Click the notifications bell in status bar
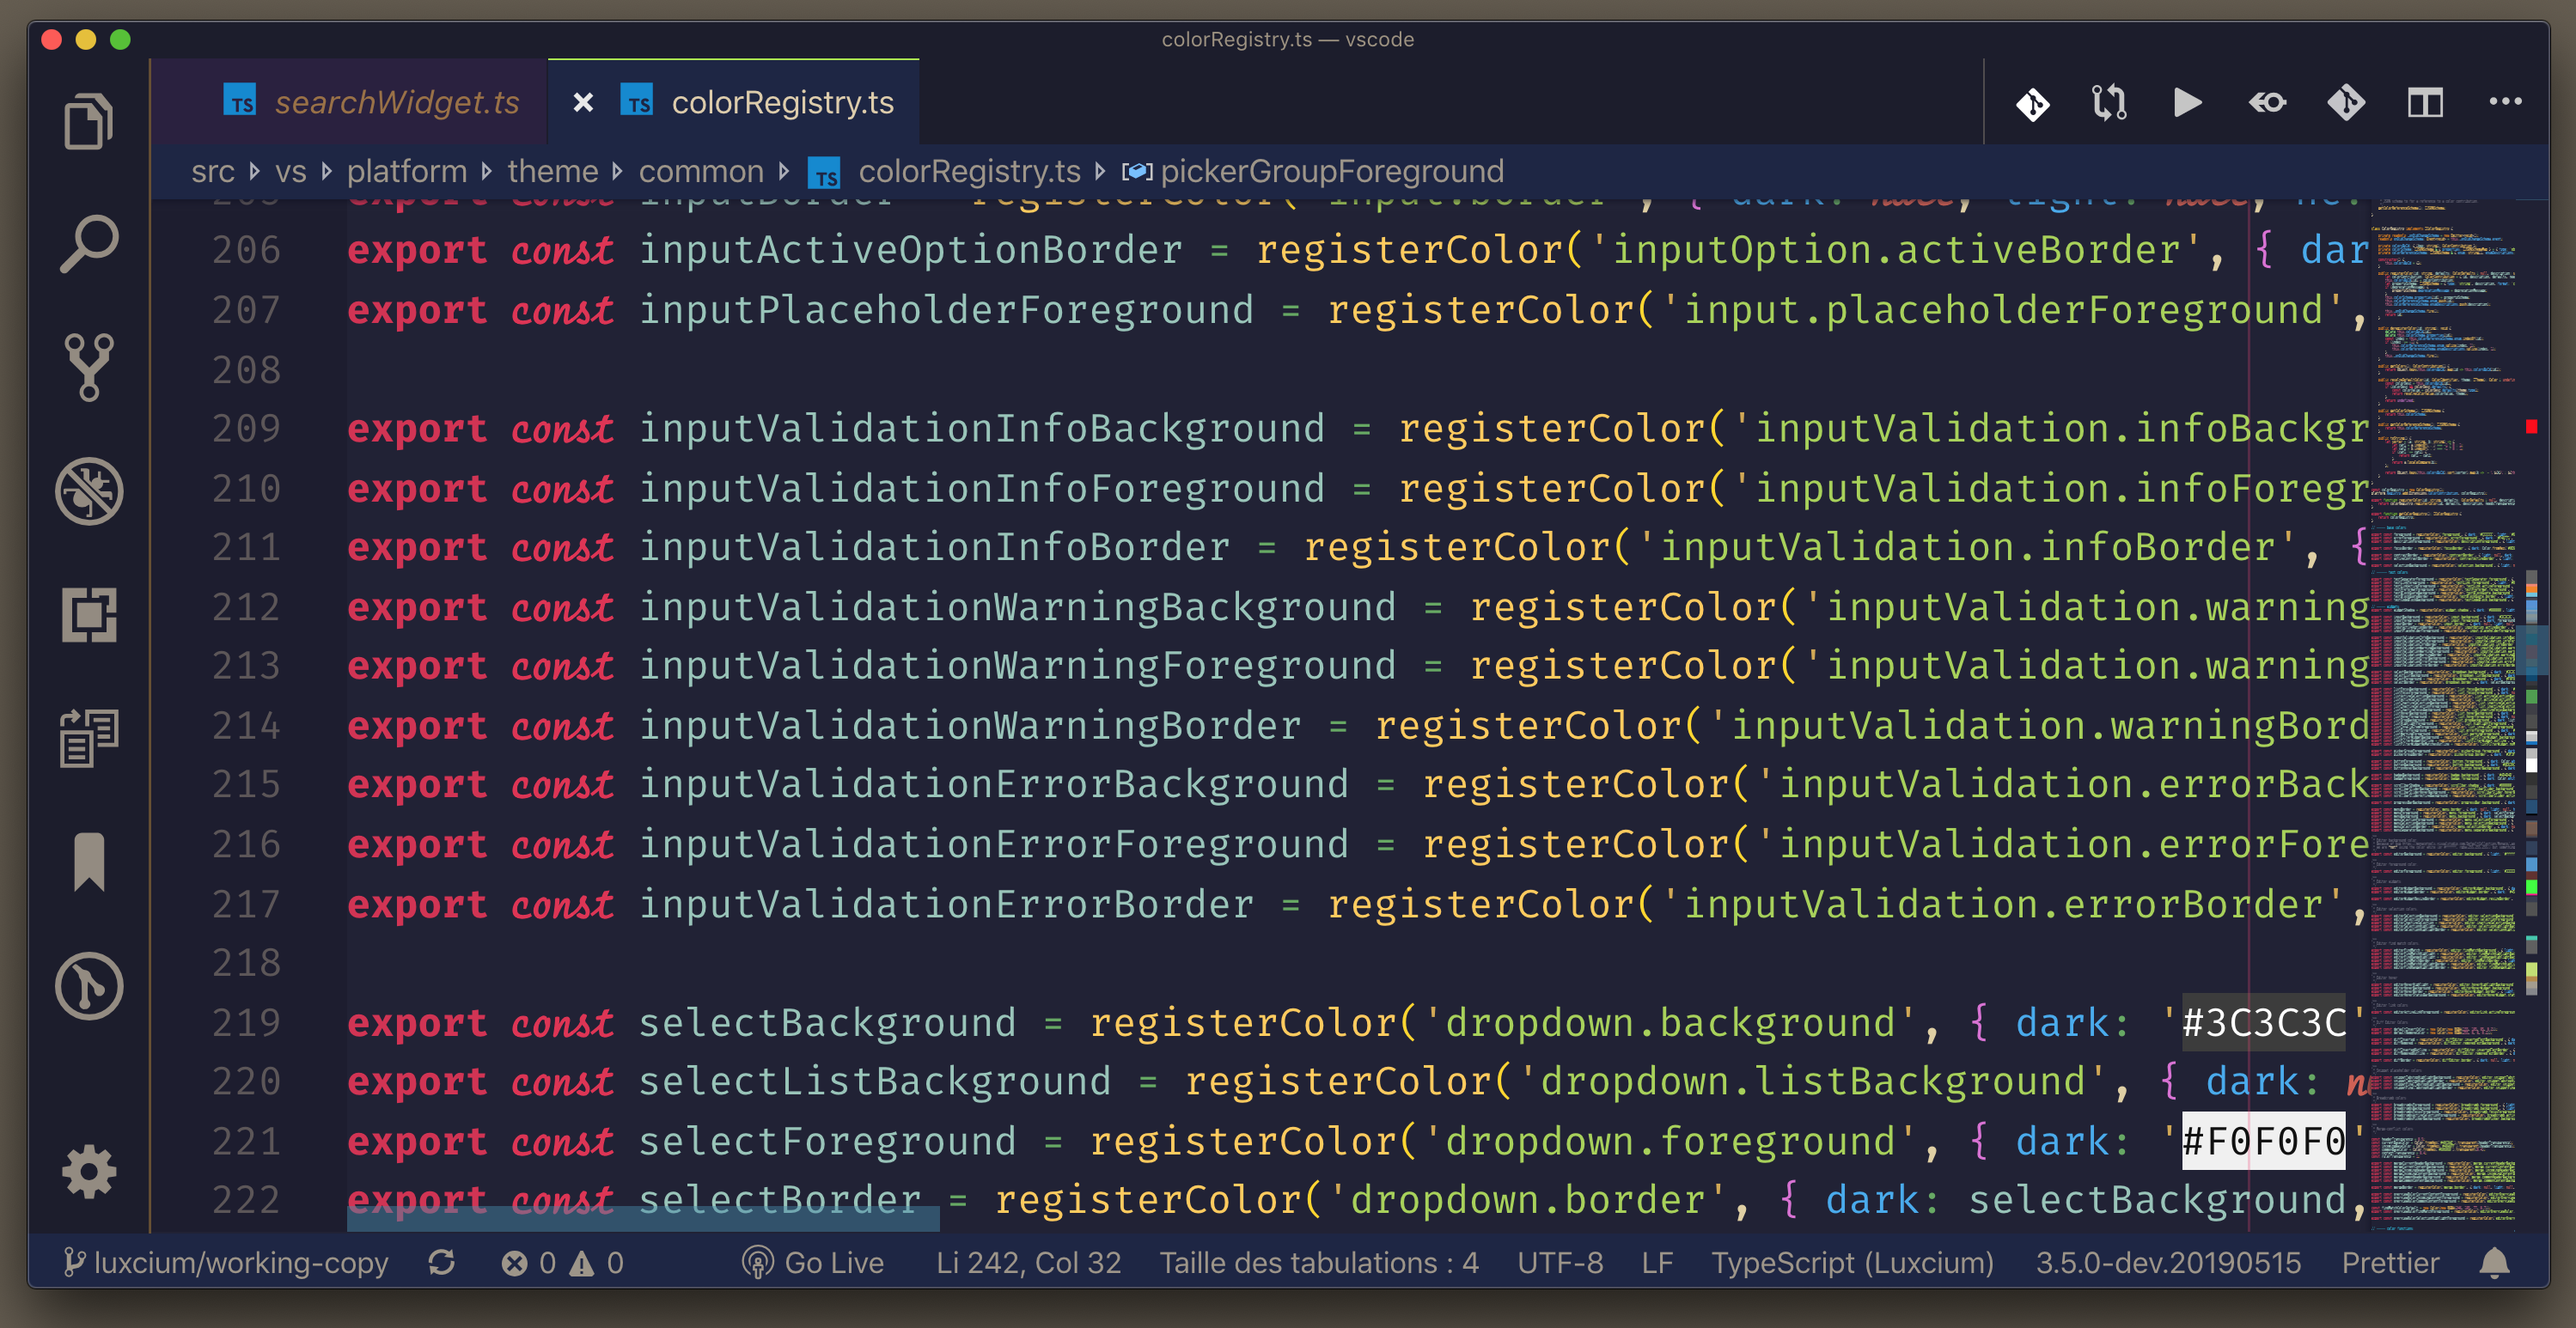The width and height of the screenshot is (2576, 1328). (2494, 1263)
